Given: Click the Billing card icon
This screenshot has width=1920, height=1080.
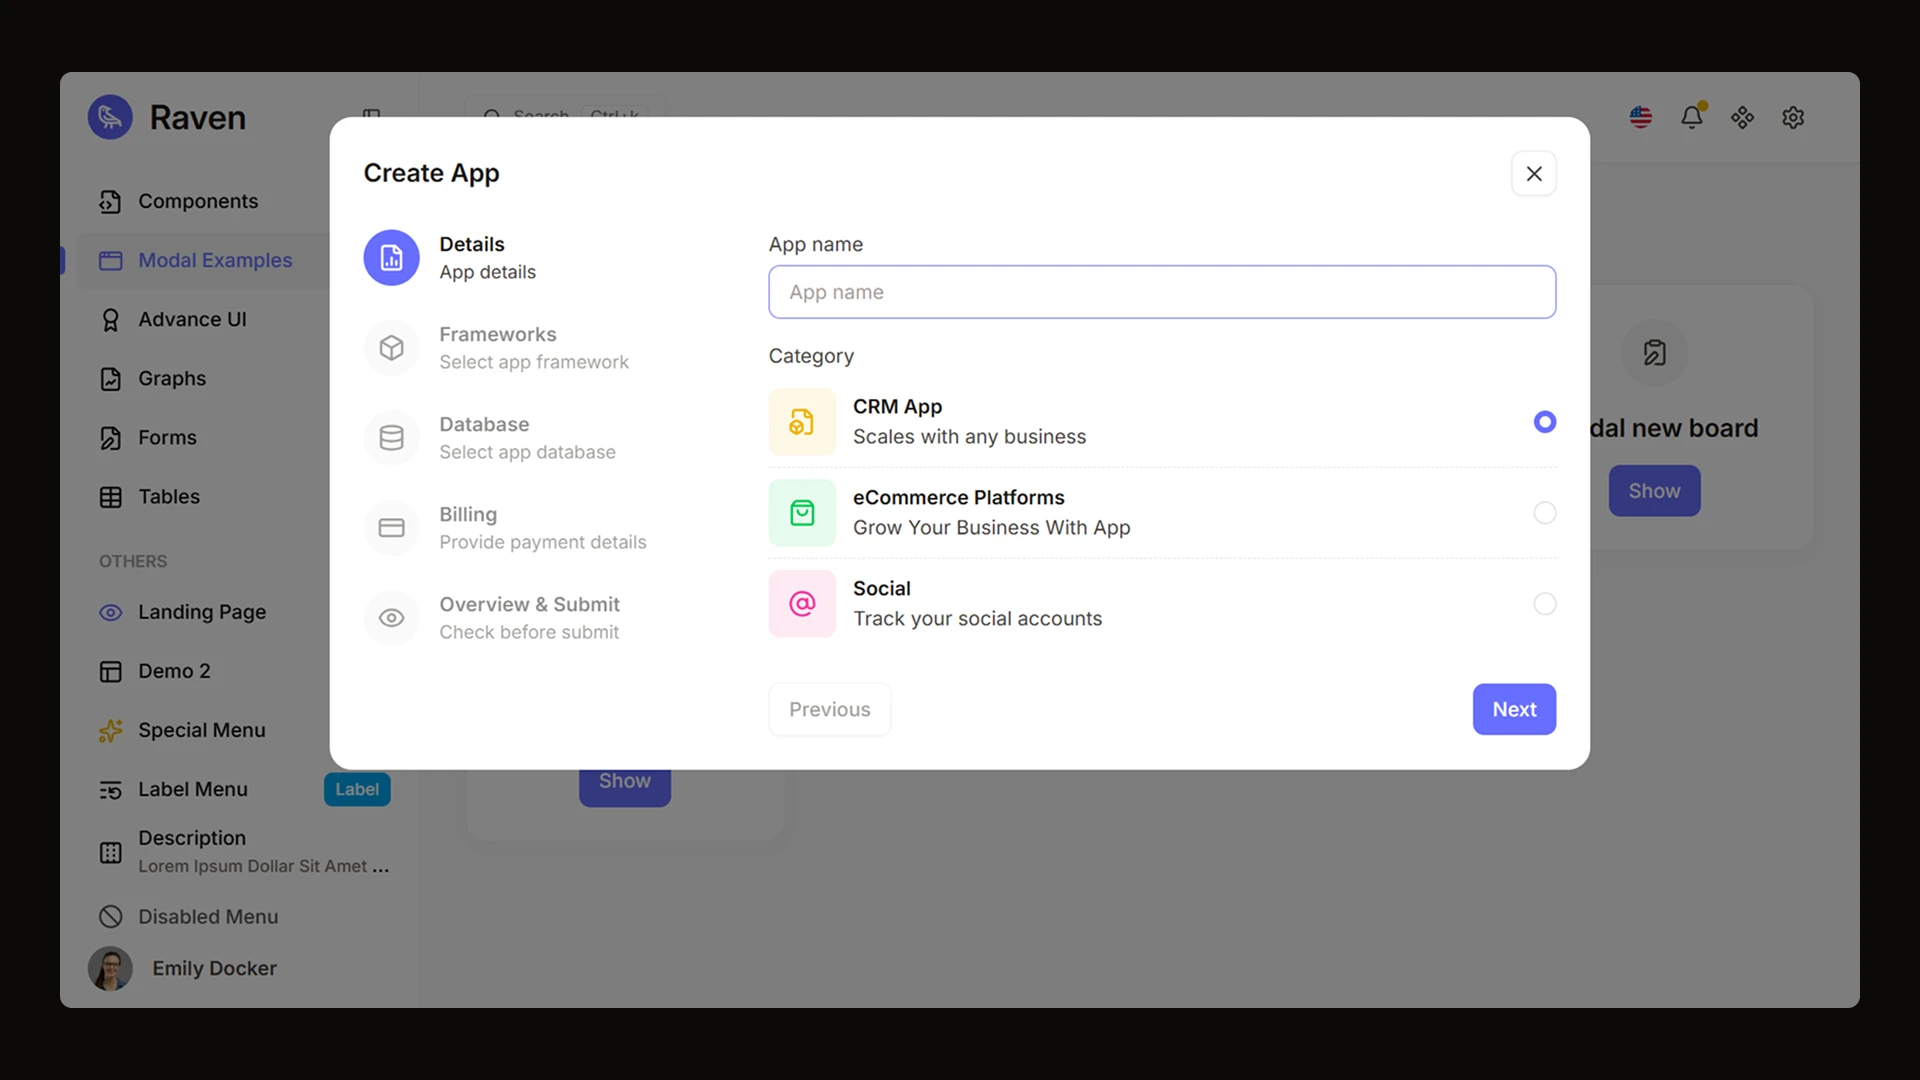Looking at the screenshot, I should tap(392, 528).
